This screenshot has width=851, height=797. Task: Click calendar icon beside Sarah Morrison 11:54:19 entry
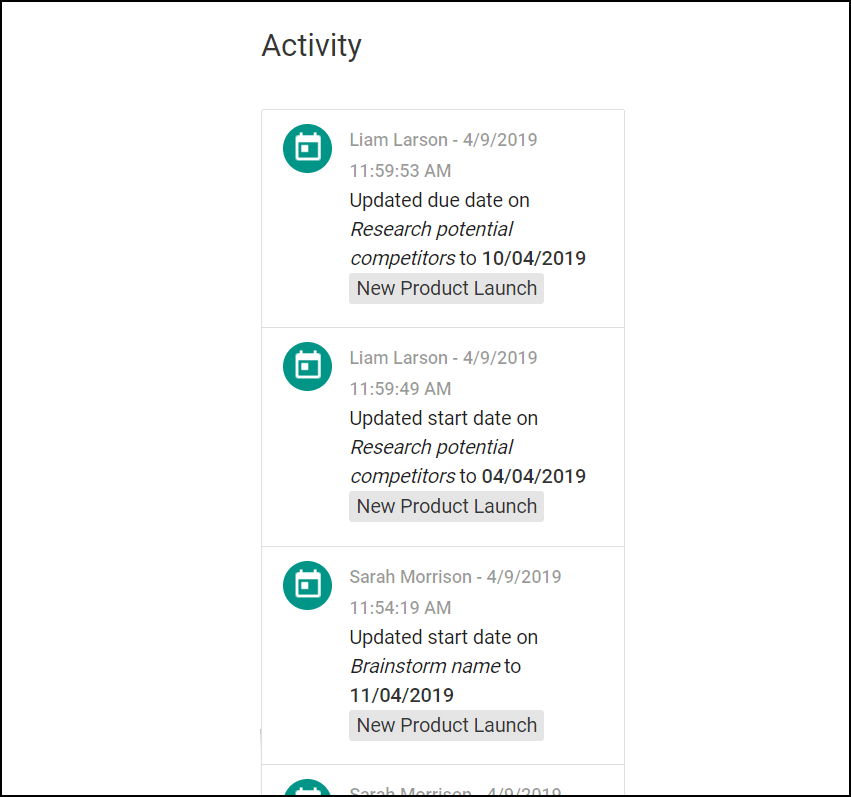pos(307,585)
